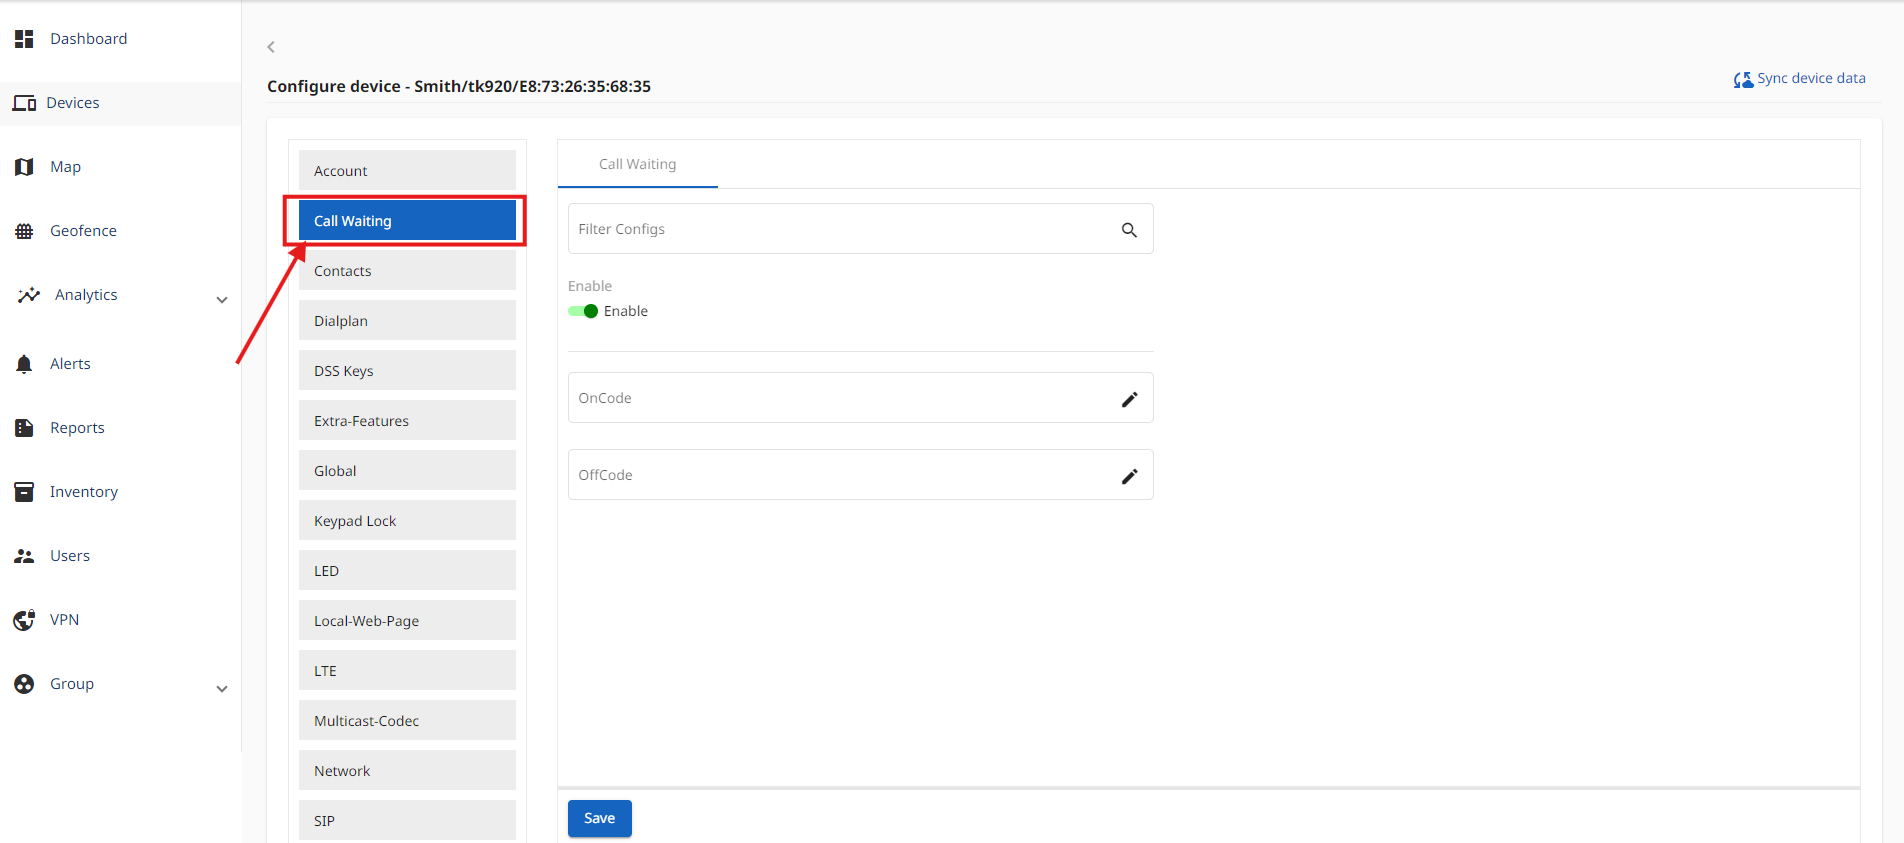Expand the Group submenu chevron
Image resolution: width=1904 pixels, height=843 pixels.
222,689
